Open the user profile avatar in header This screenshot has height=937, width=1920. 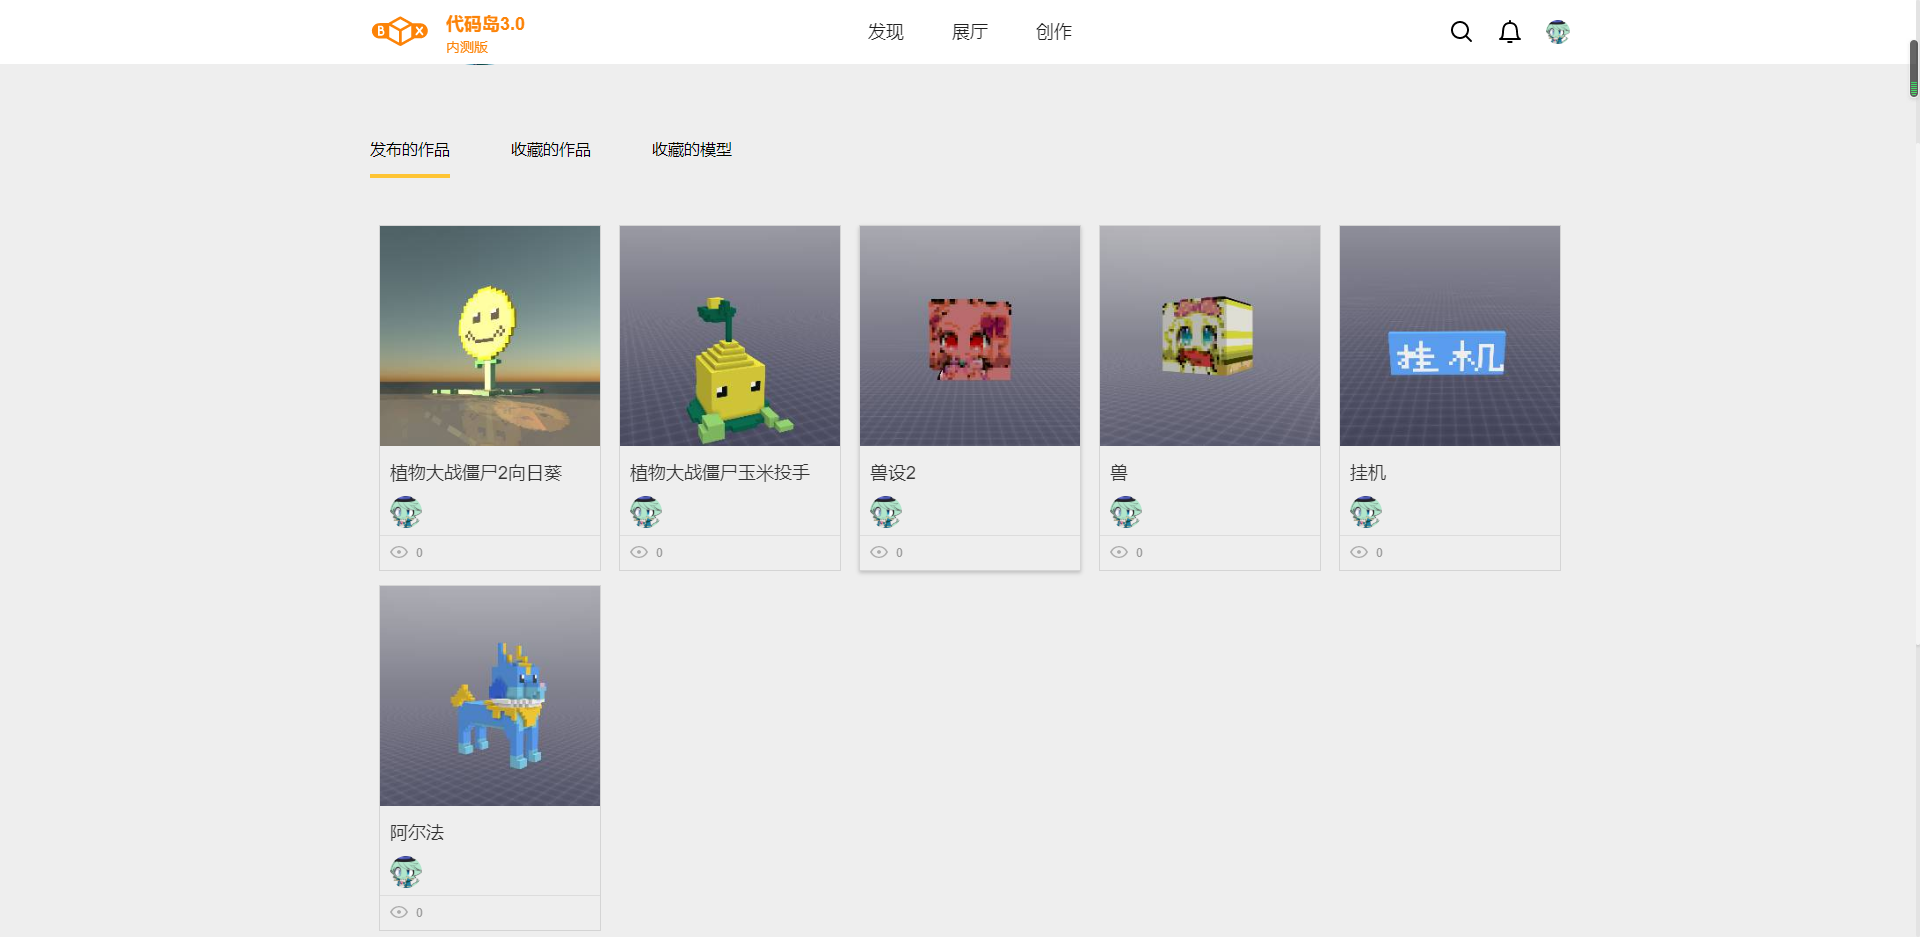pyautogui.click(x=1558, y=32)
